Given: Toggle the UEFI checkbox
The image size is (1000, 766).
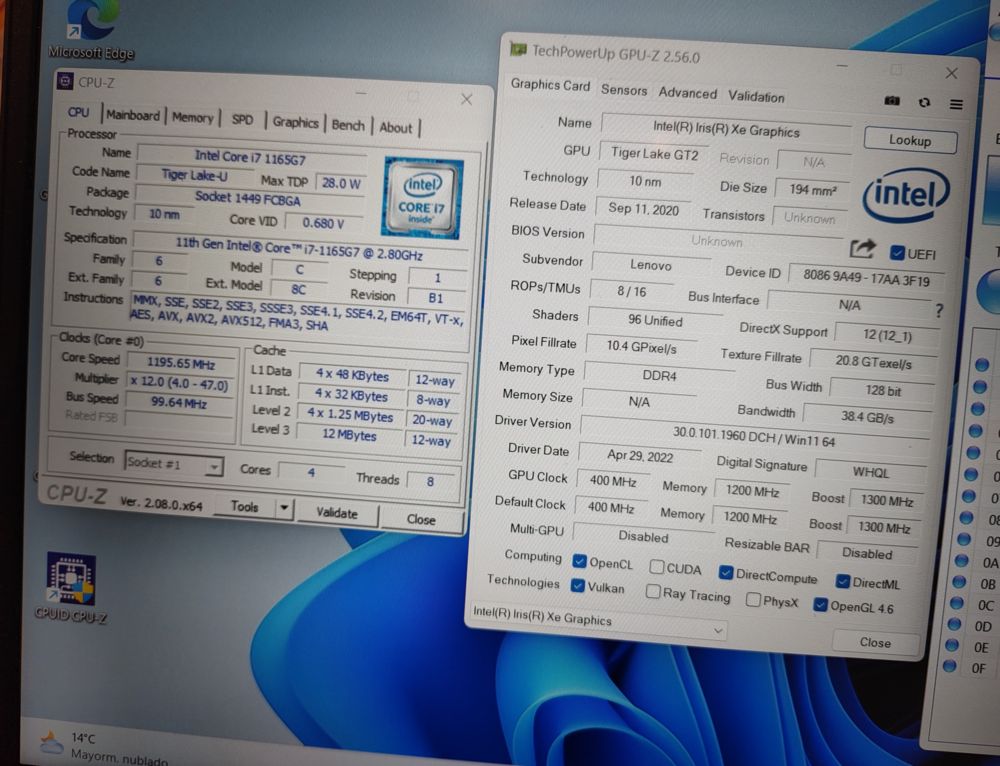Looking at the screenshot, I should 897,253.
